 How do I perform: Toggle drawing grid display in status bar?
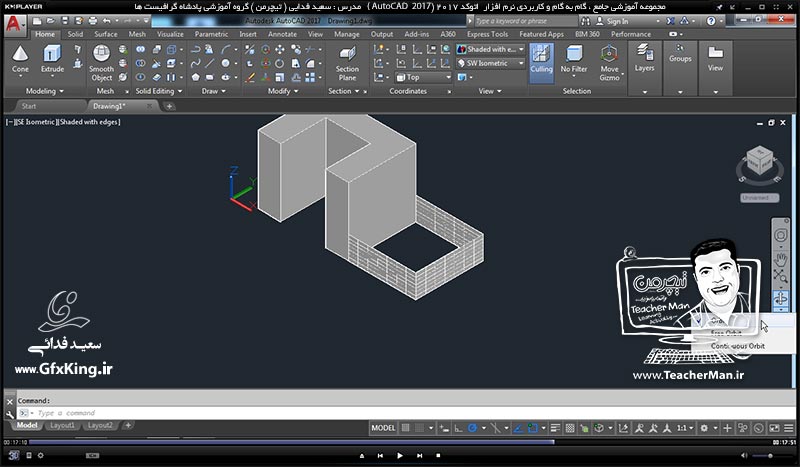pyautogui.click(x=406, y=428)
